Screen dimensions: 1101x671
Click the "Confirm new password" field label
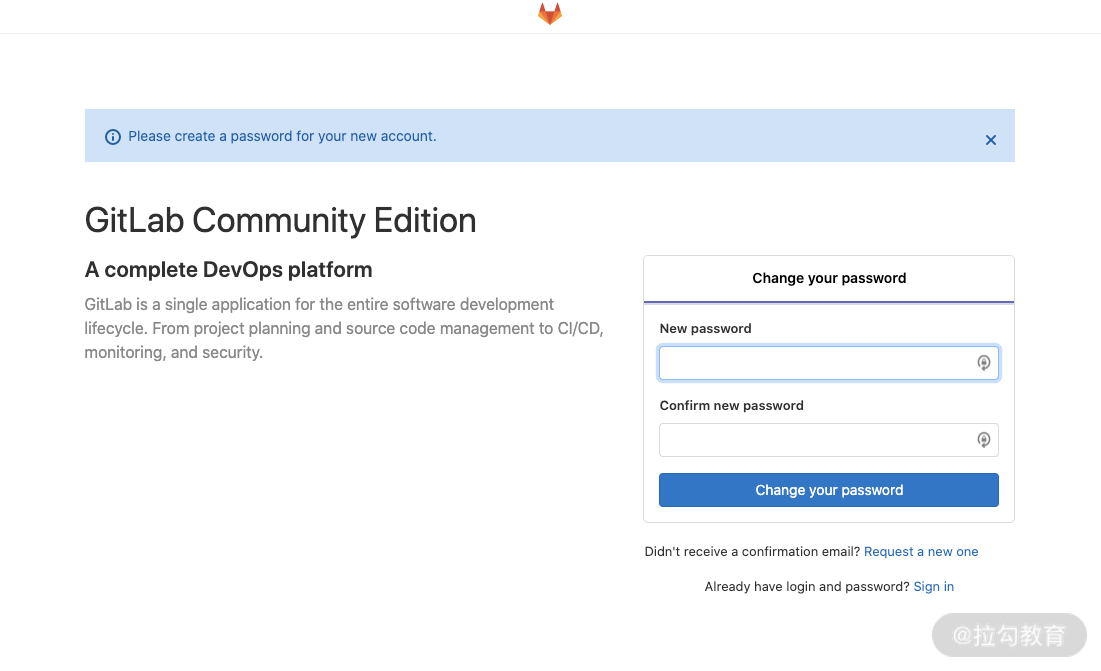click(x=731, y=405)
